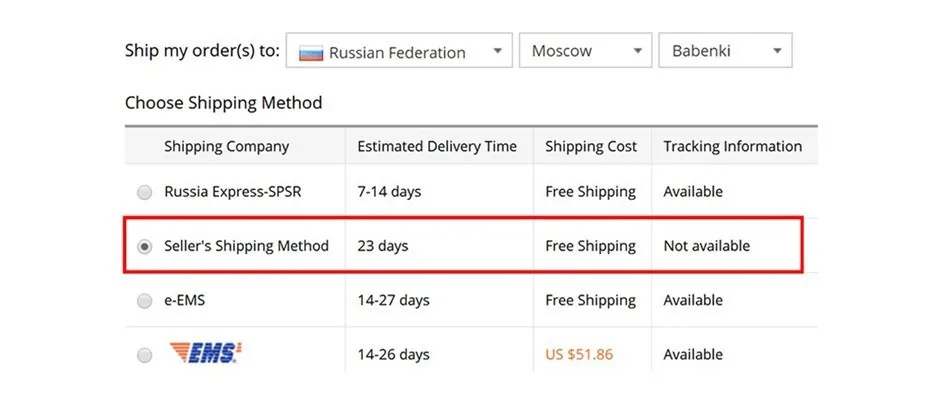Choose the e-EMS radio option

click(145, 300)
